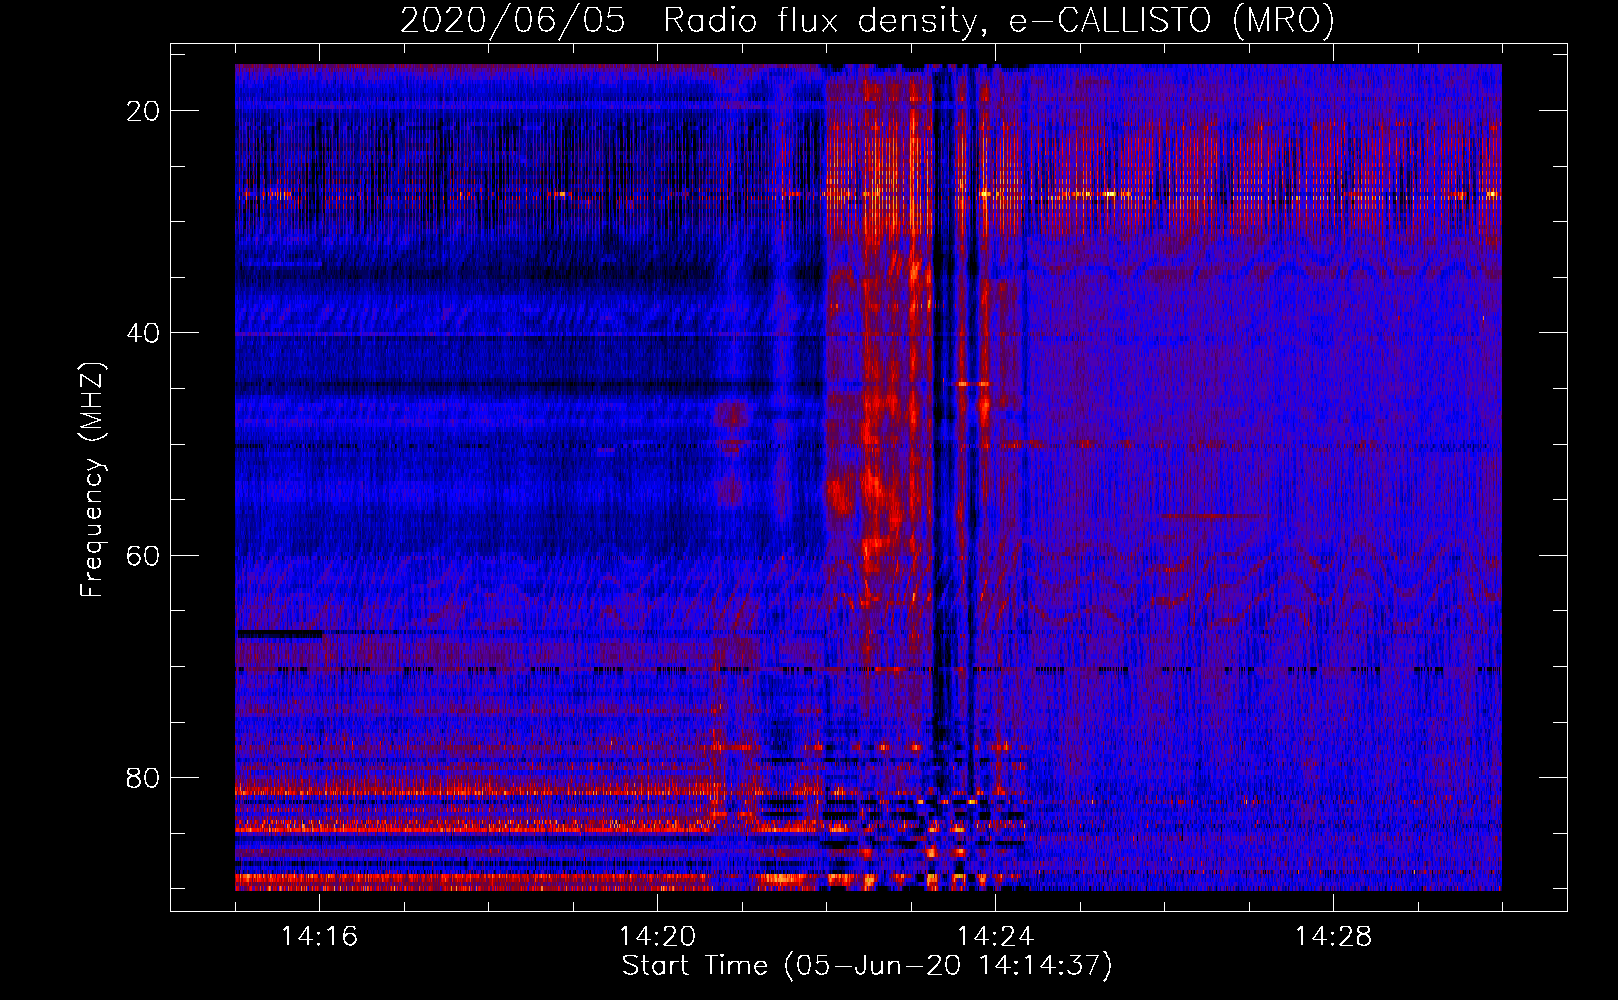Screen dimensions: 1618x1000
Task: Click the 'Start Time (05-Jun-20 14:14:37)' label
Action: 867,966
